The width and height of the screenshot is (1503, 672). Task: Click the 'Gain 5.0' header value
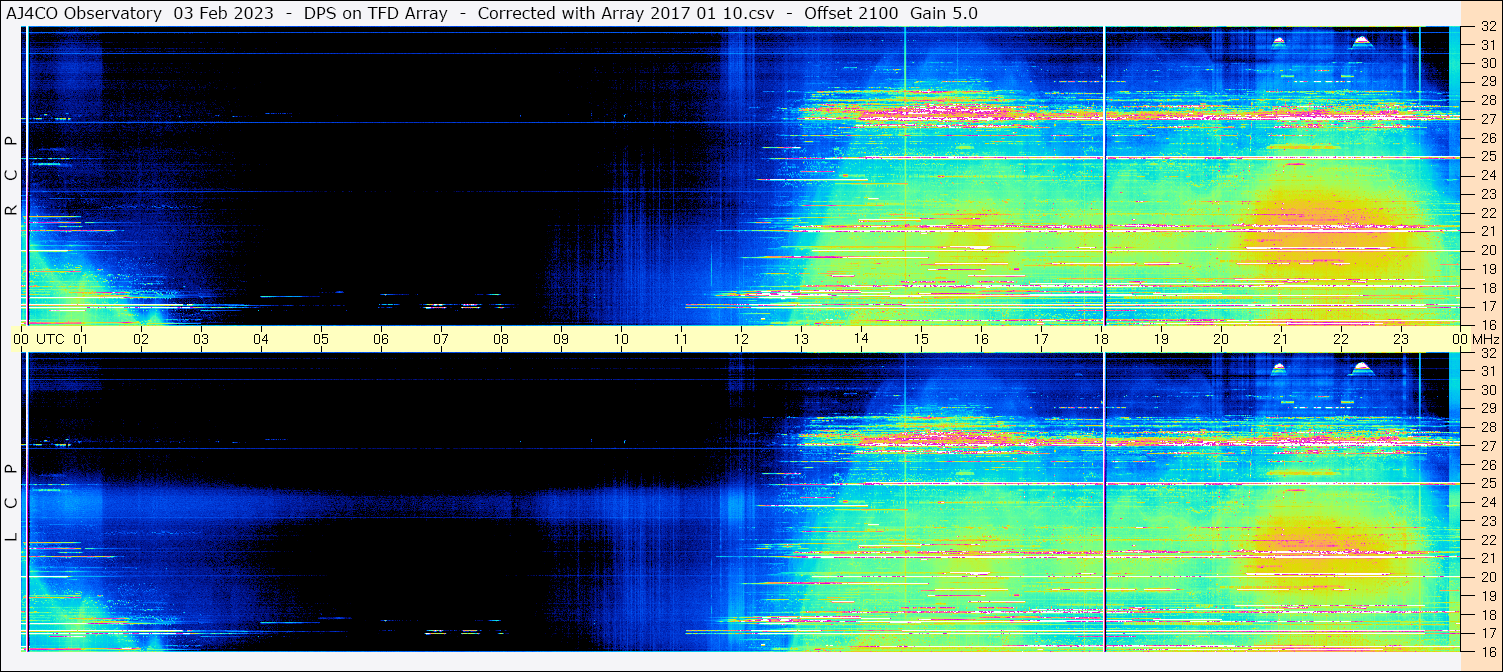pos(944,13)
